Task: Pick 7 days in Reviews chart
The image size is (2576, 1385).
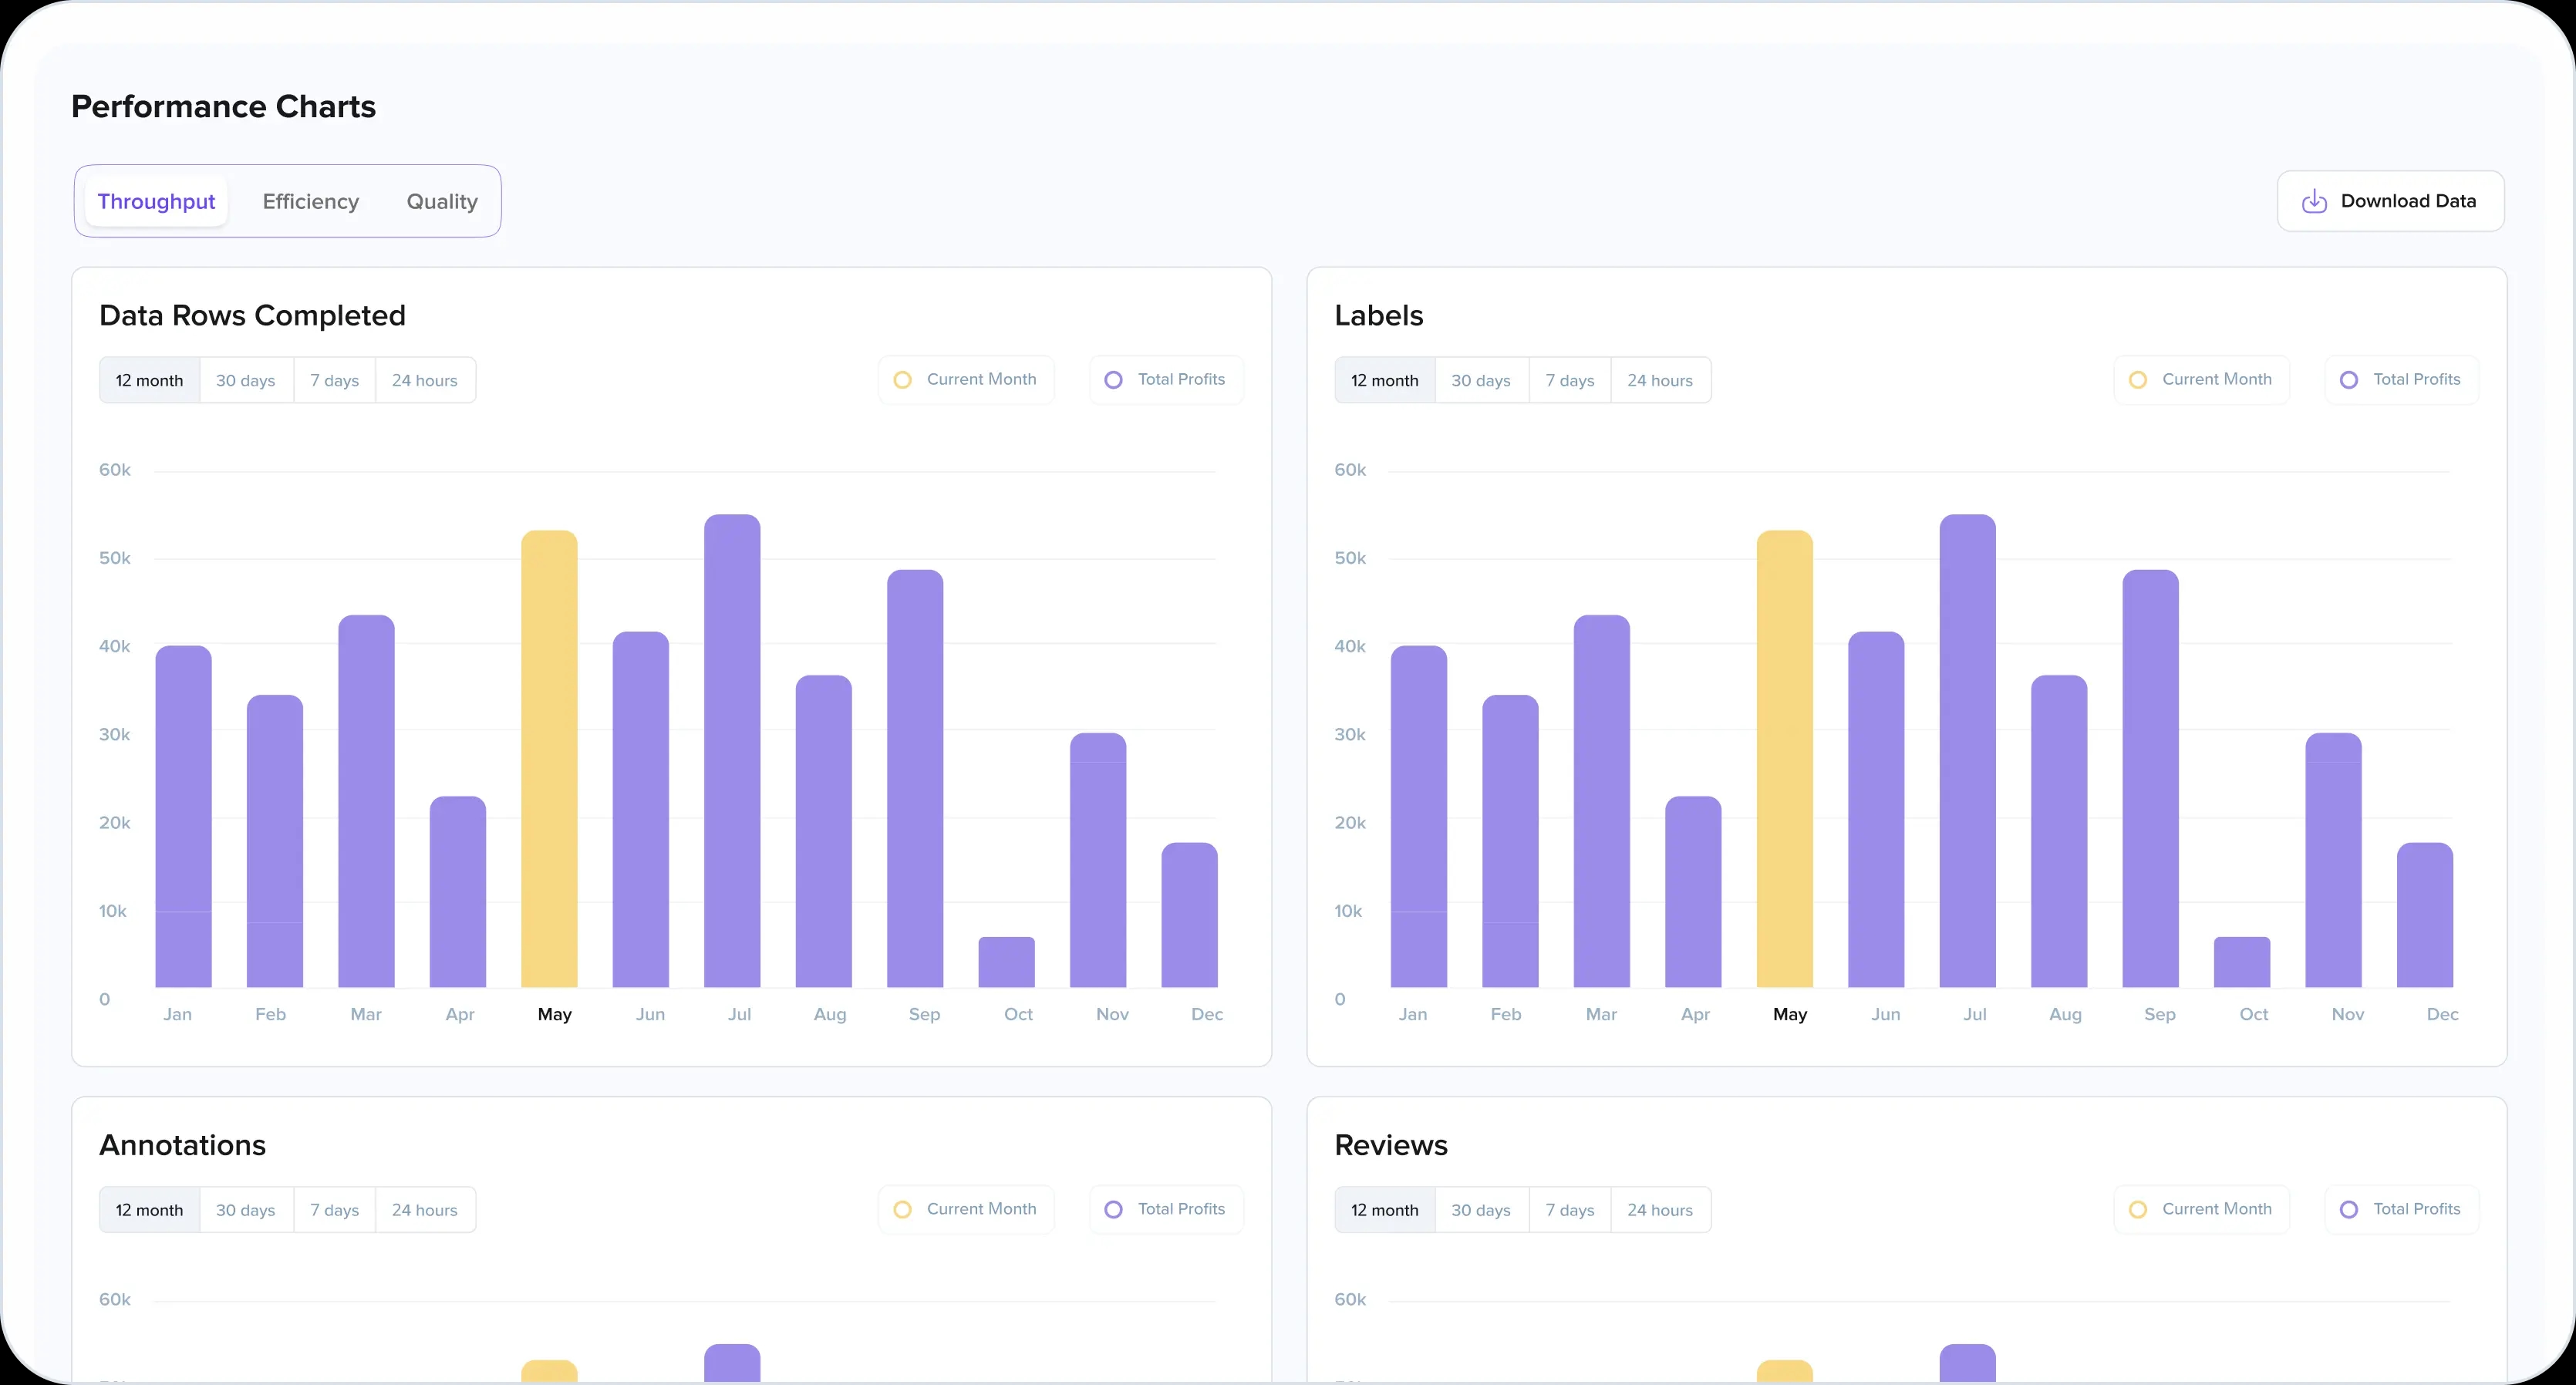Action: pyautogui.click(x=1570, y=1210)
